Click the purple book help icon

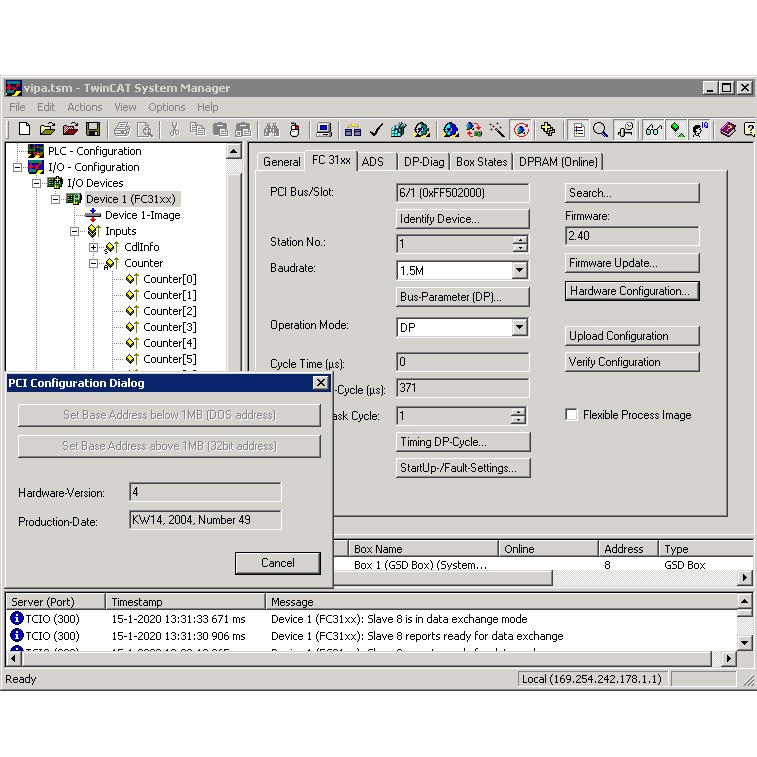727,129
